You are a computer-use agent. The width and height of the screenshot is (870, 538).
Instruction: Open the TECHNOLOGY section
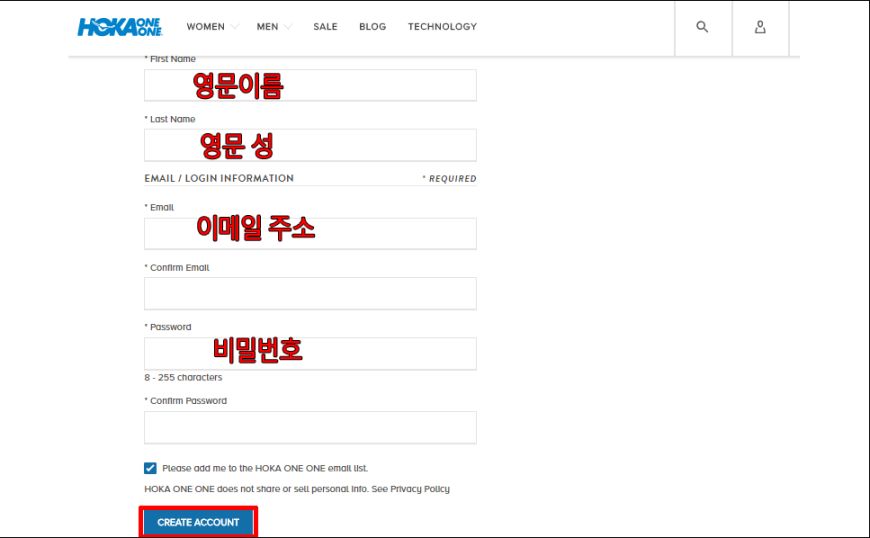coord(442,27)
